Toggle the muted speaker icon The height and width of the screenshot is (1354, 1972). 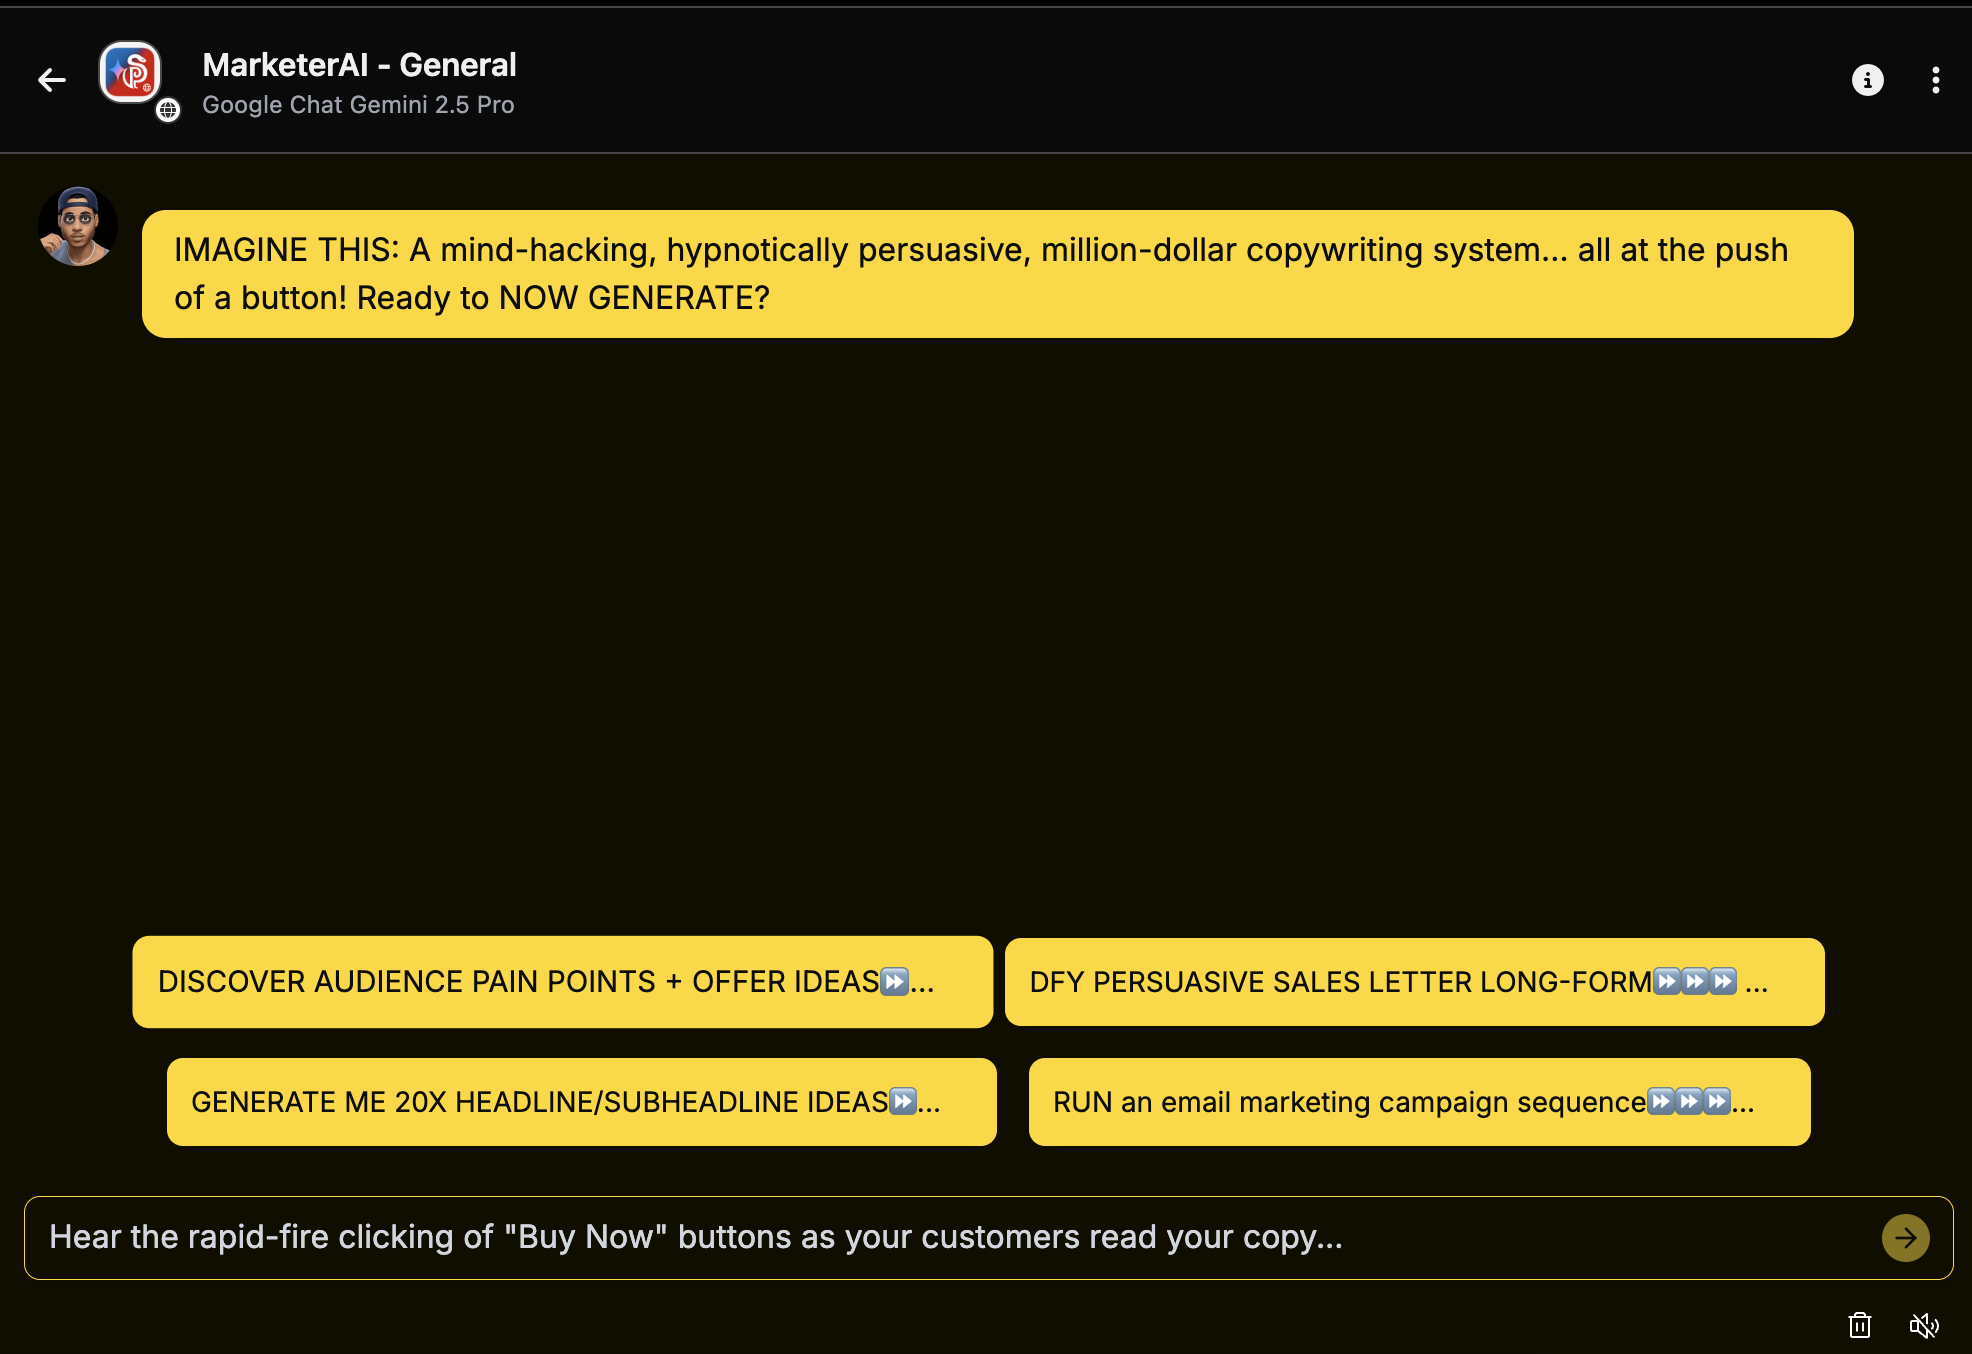click(x=1924, y=1326)
